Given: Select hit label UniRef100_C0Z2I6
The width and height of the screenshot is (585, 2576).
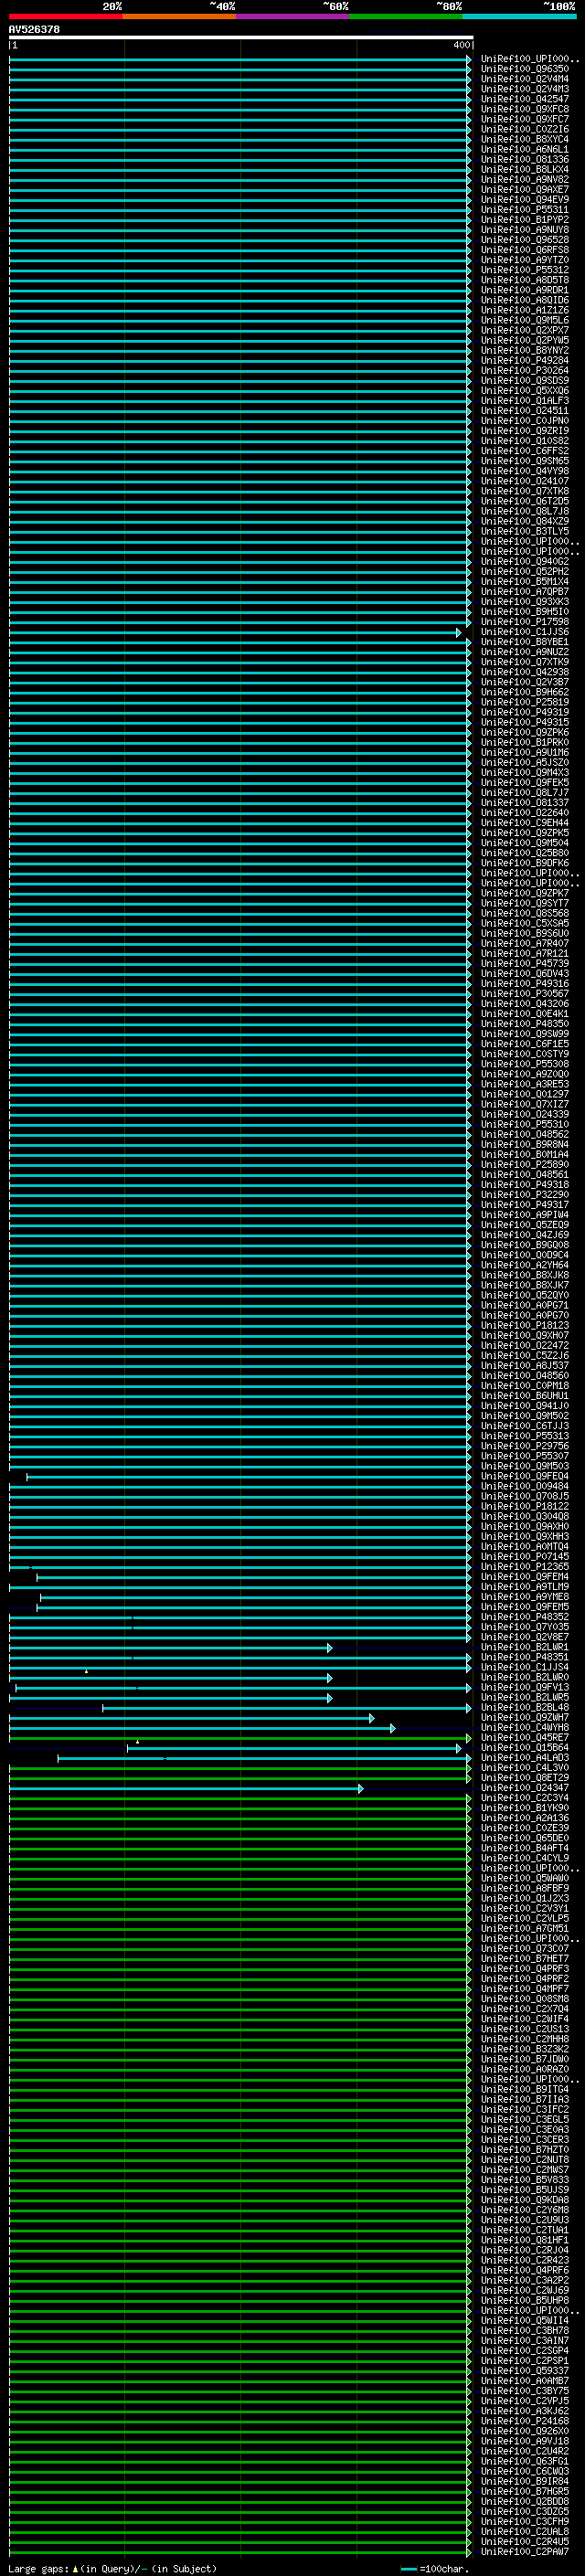Looking at the screenshot, I should click(x=525, y=129).
